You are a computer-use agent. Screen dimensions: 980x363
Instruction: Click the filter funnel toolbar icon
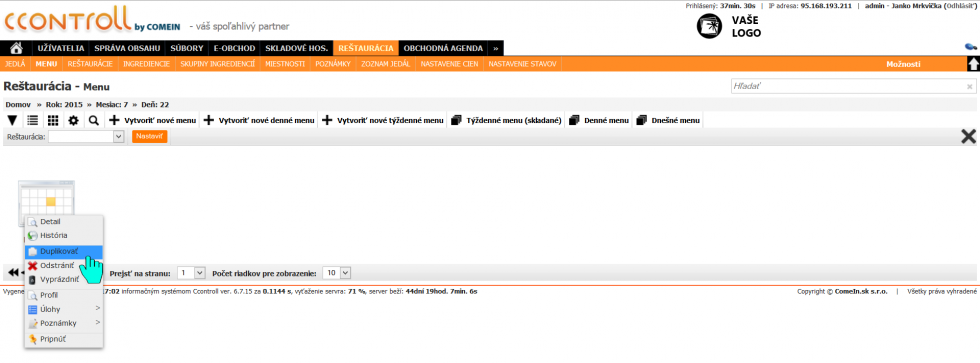pyautogui.click(x=12, y=120)
